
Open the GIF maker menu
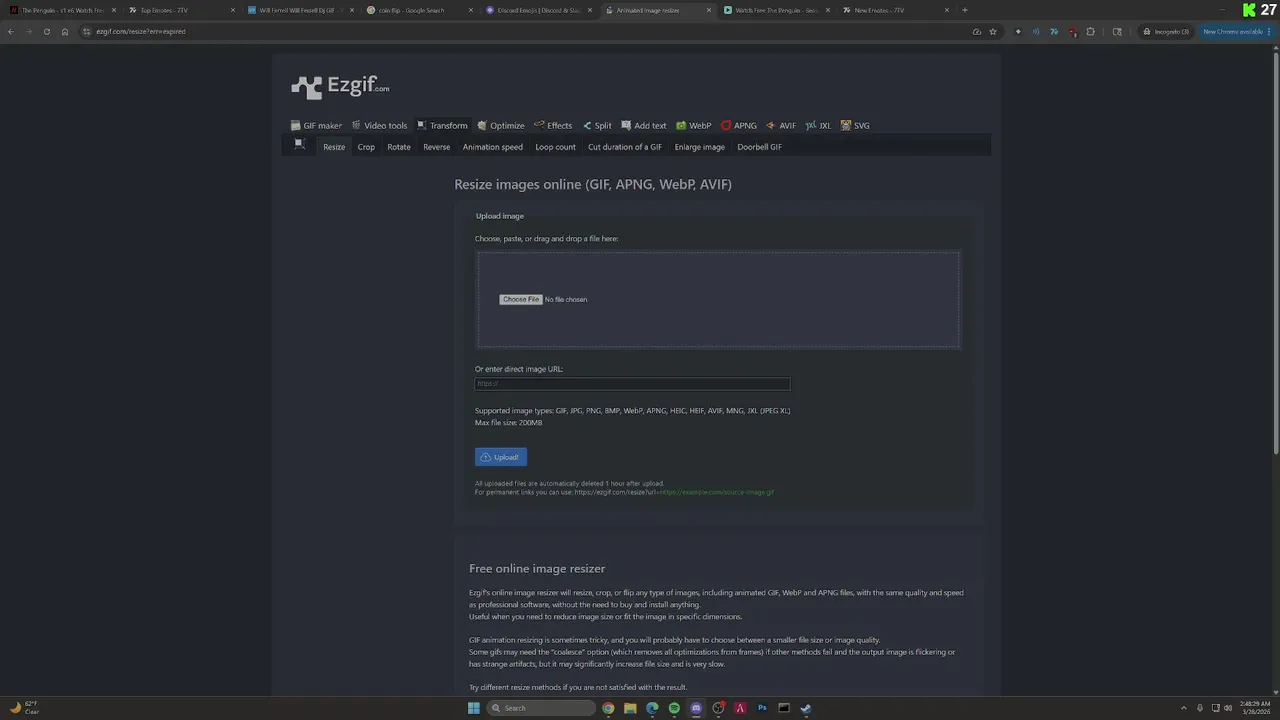[316, 126]
